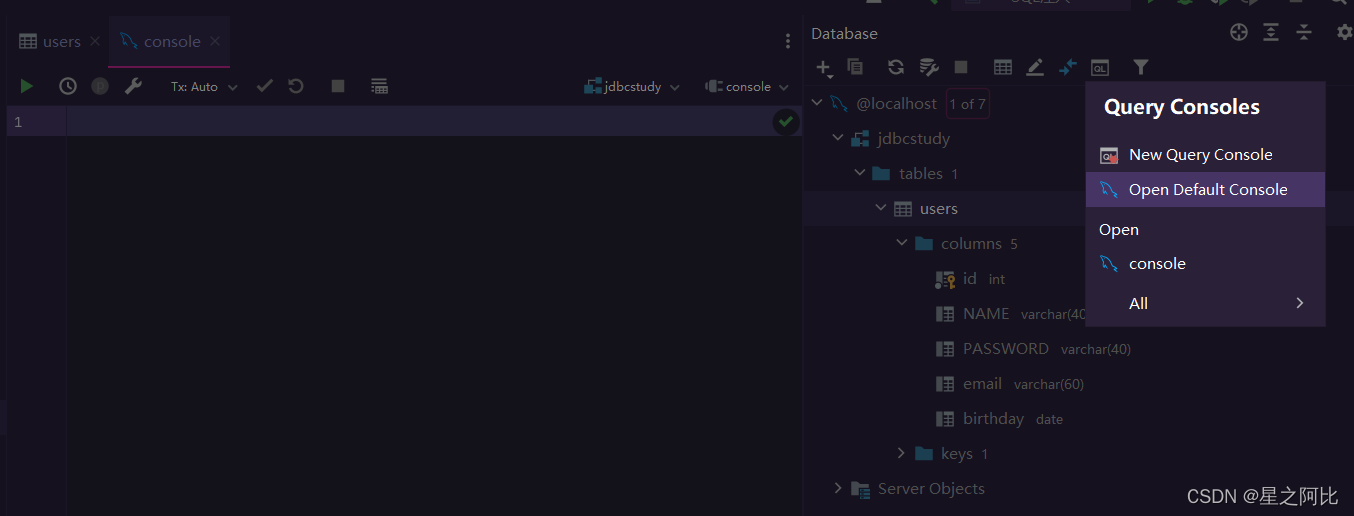Image resolution: width=1354 pixels, height=516 pixels.
Task: Select the NAME varchar column
Action: 1010,313
